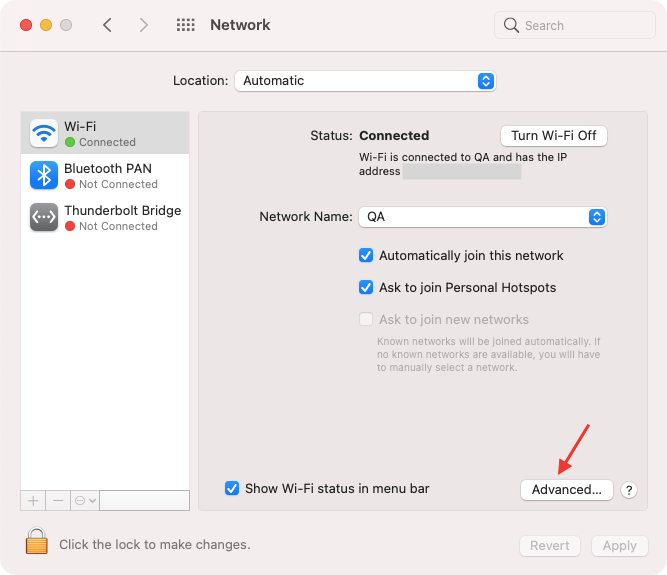Viewport: 667px width, 575px height.
Task: Click the "Network" window title
Action: pos(240,25)
